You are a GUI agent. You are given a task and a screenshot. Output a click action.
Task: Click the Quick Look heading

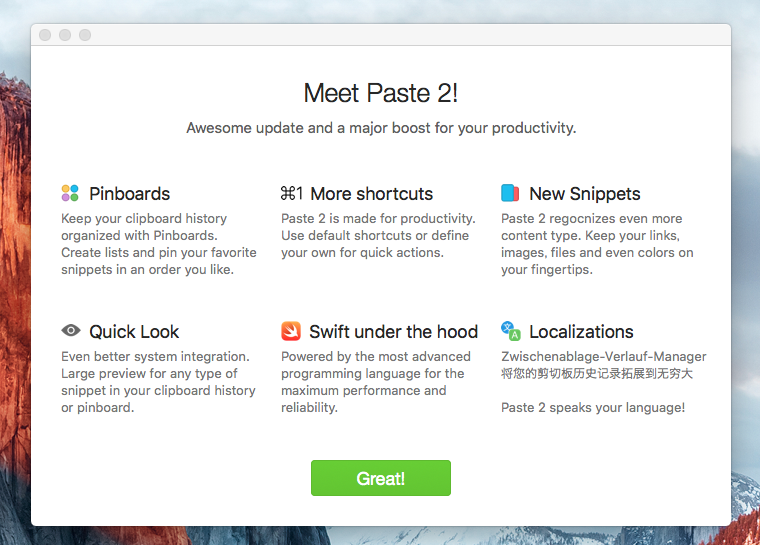click(x=134, y=331)
